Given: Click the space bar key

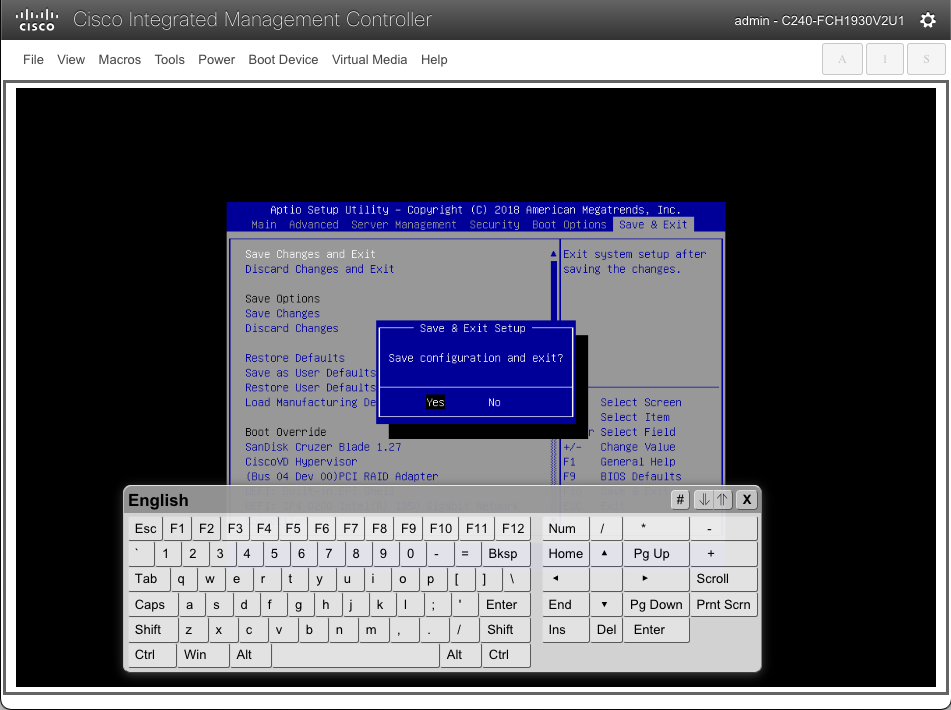Looking at the screenshot, I should point(355,654).
